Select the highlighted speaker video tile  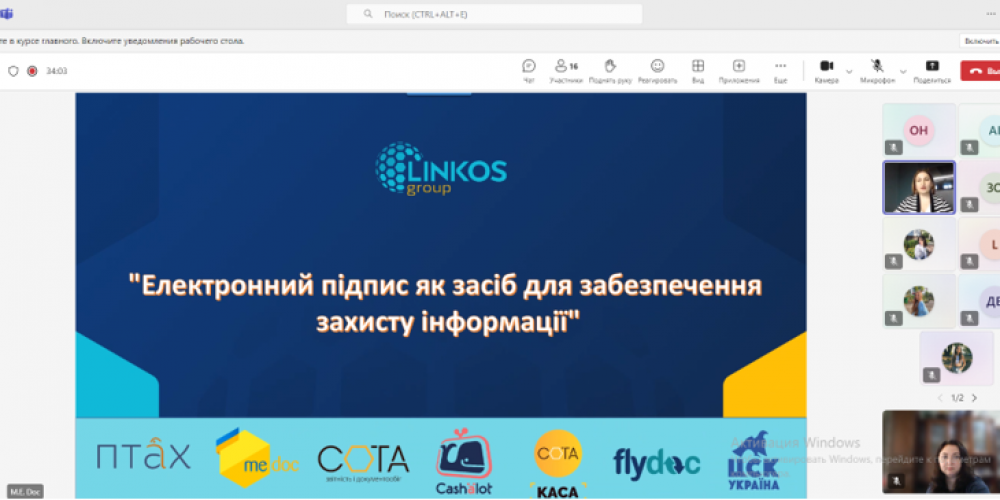(x=918, y=188)
